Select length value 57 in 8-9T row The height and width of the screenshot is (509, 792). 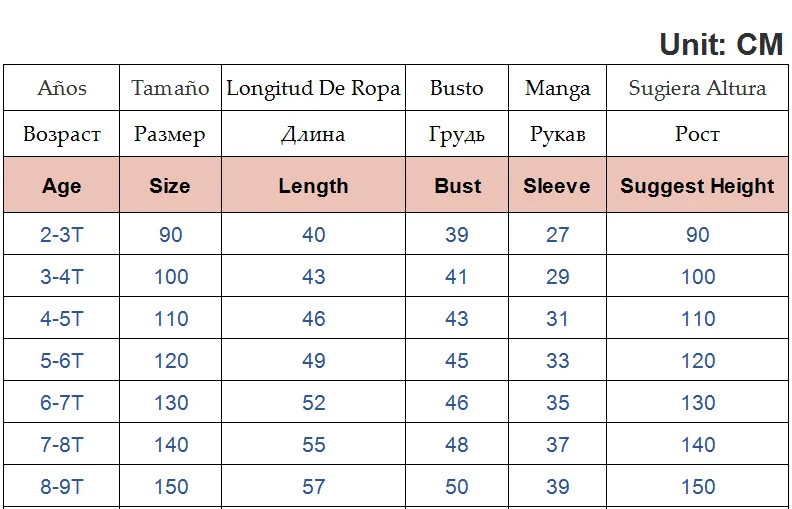(x=314, y=487)
